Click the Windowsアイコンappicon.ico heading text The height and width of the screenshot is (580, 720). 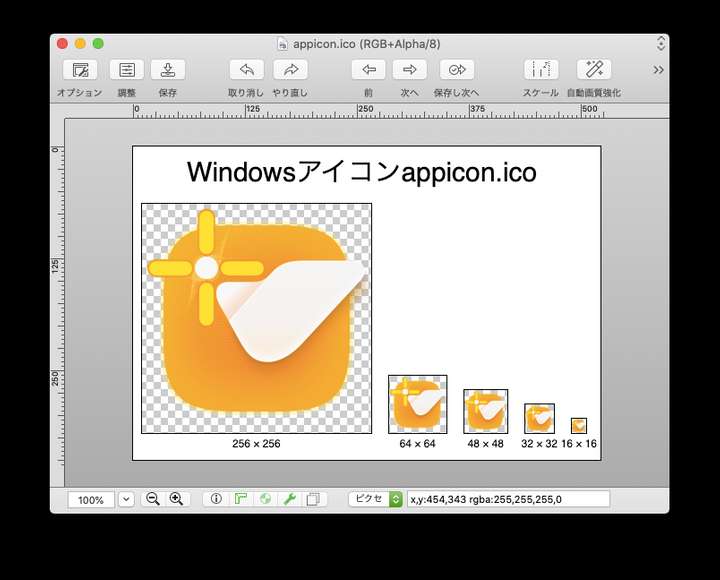pos(362,172)
